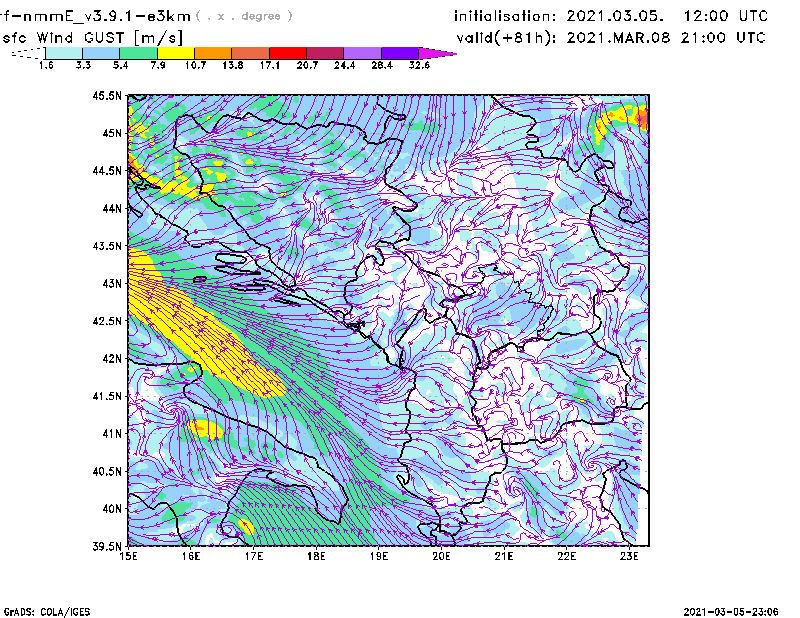The width and height of the screenshot is (800, 618).
Task: Click the '( . x . degree )' gray text
Action: coord(244,16)
